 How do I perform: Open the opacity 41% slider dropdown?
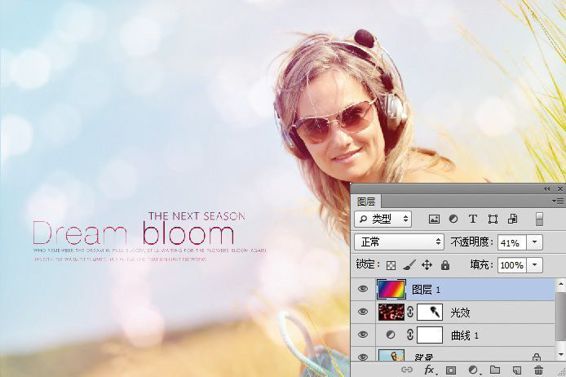pos(535,242)
